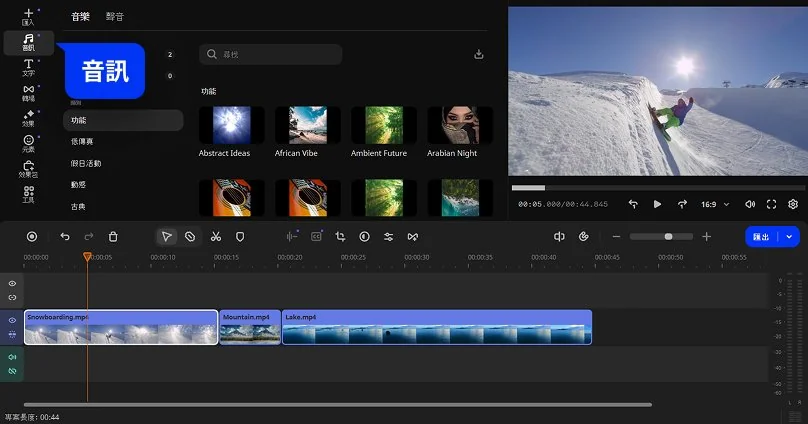Click the record button in timeline toolbar

pyautogui.click(x=32, y=236)
